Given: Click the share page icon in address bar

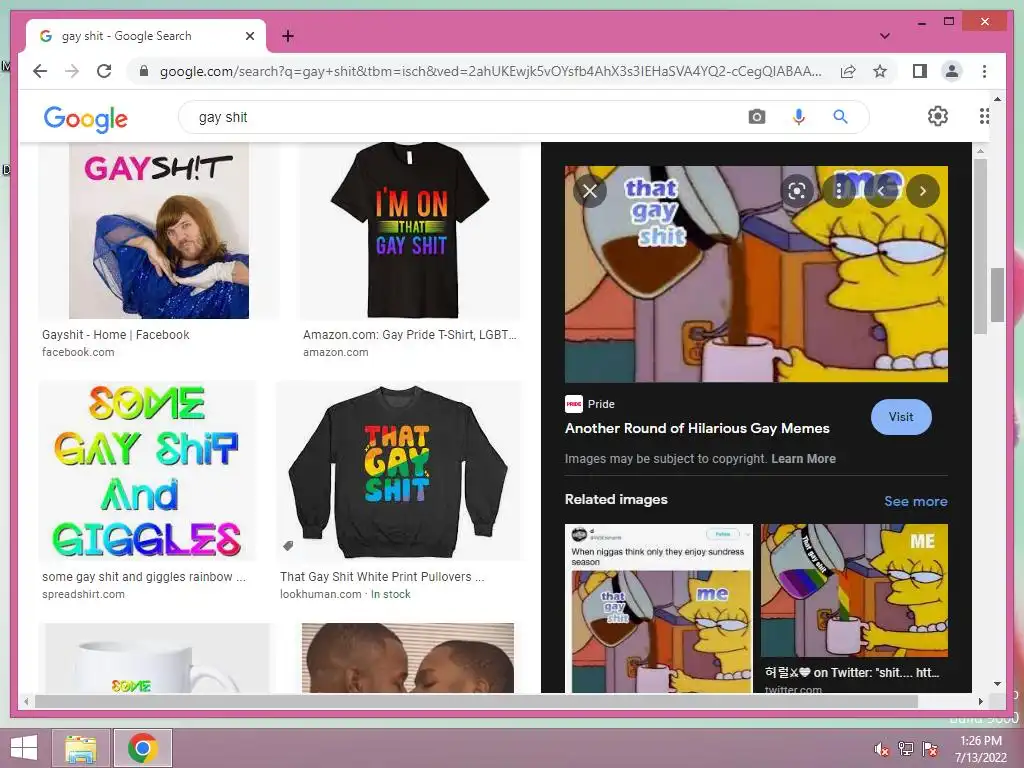Looking at the screenshot, I should click(848, 71).
